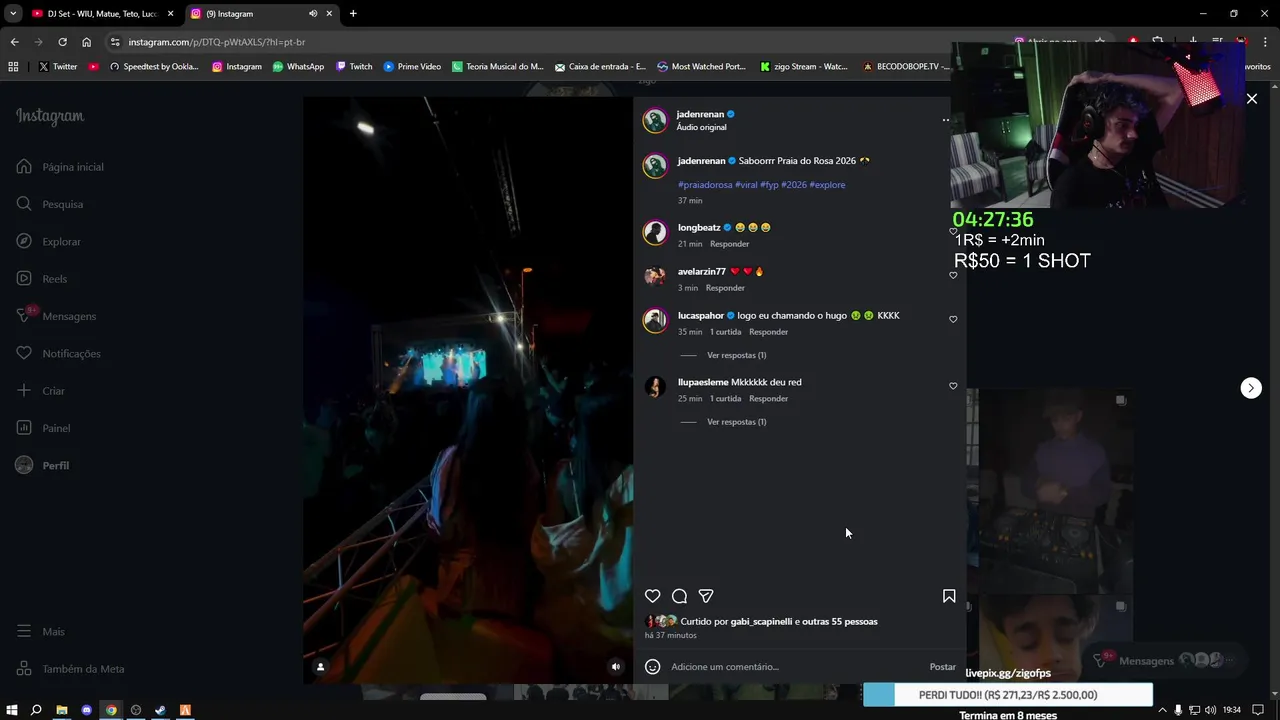1280x720 pixels.
Task: Show hidden system tray icons
Action: [x=1162, y=710]
